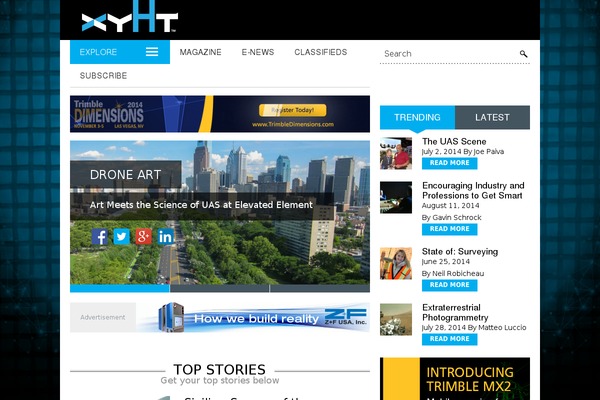Image resolution: width=600 pixels, height=400 pixels.
Task: Go to the Magazine page
Action: coord(201,52)
